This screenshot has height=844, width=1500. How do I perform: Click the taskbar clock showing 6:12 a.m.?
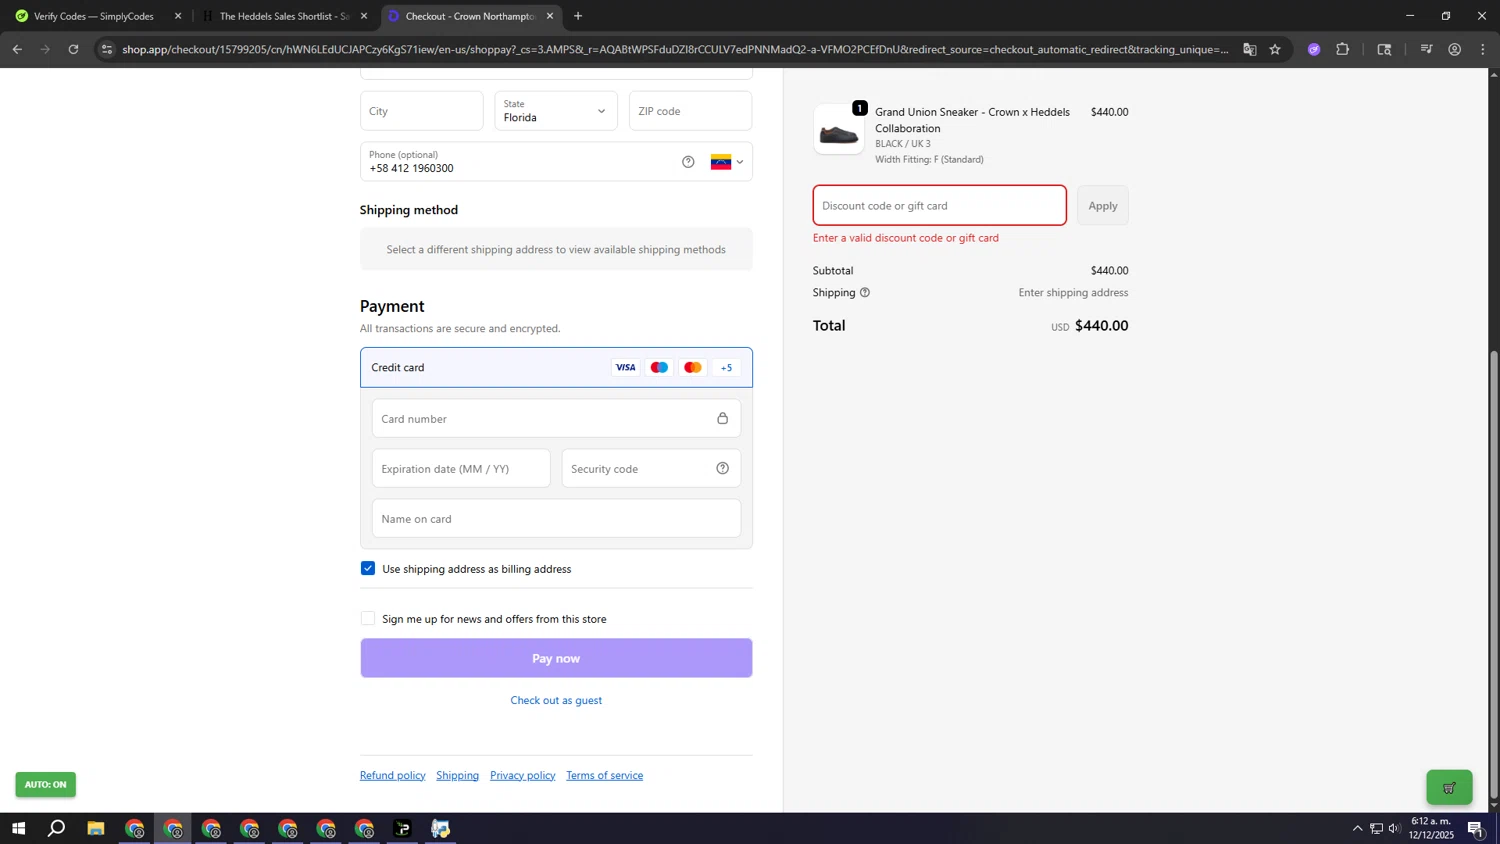pos(1431,828)
